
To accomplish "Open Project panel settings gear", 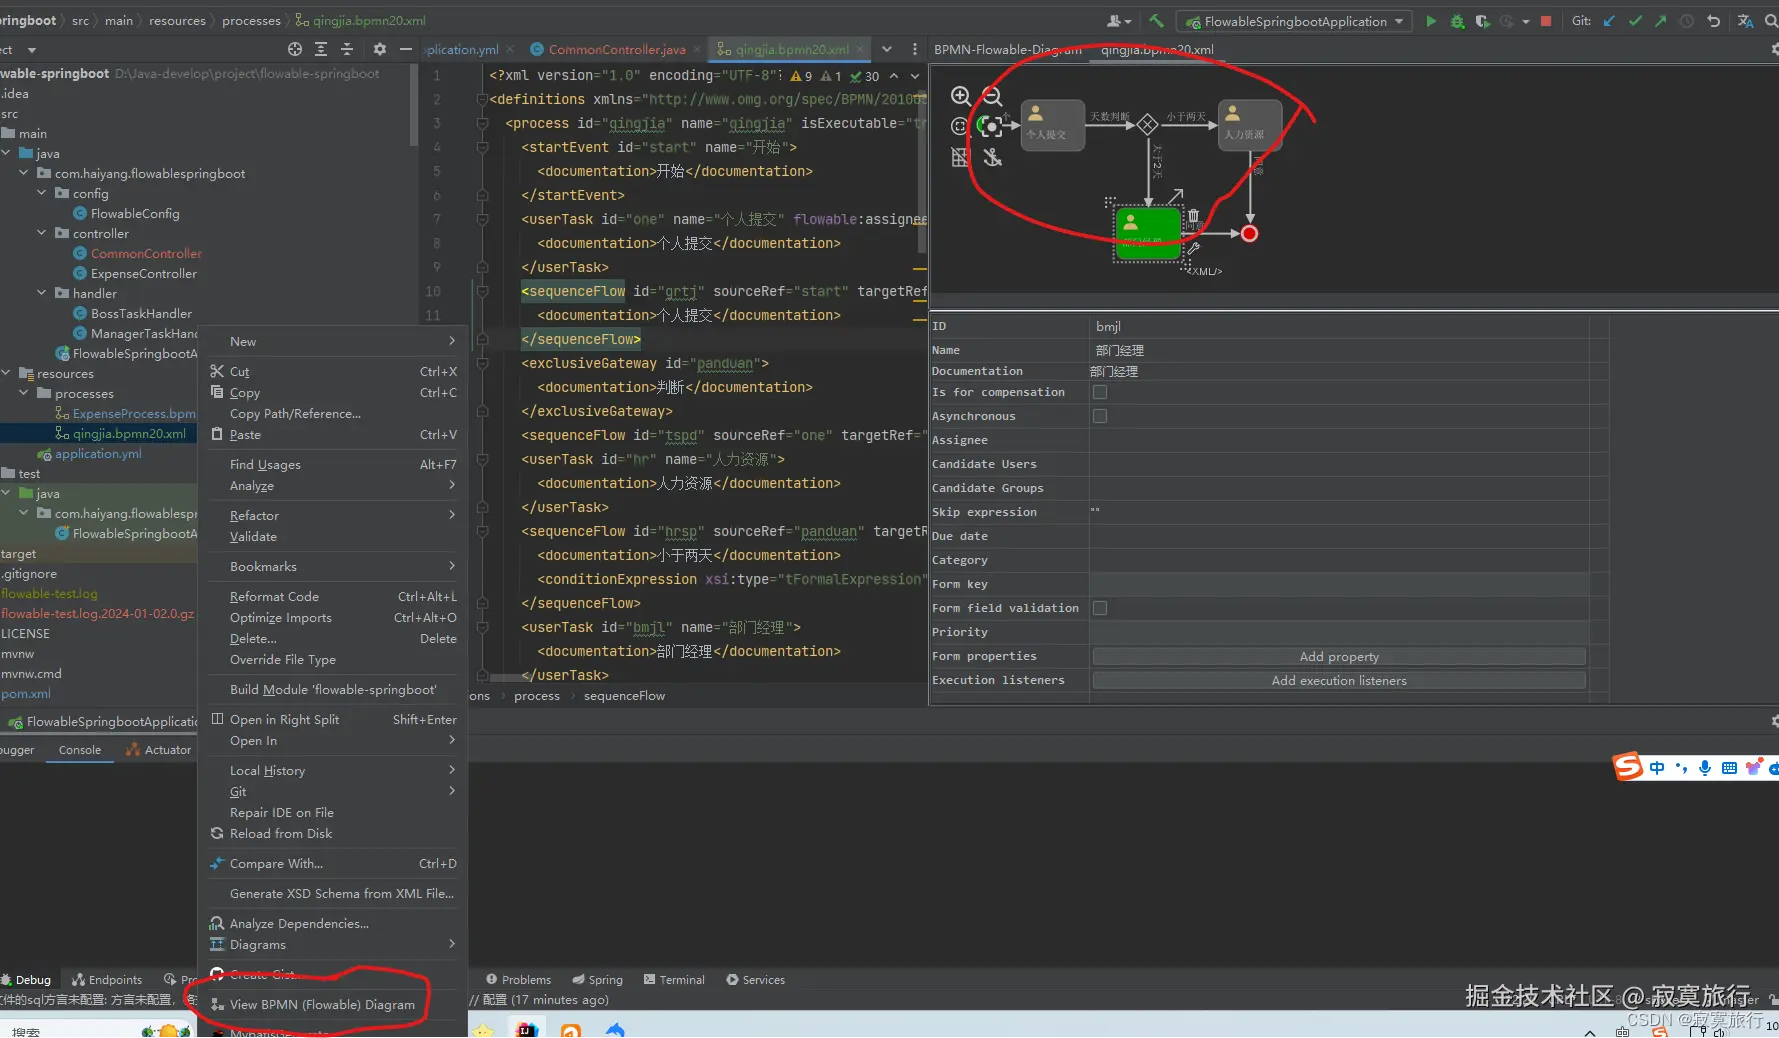I will point(379,49).
